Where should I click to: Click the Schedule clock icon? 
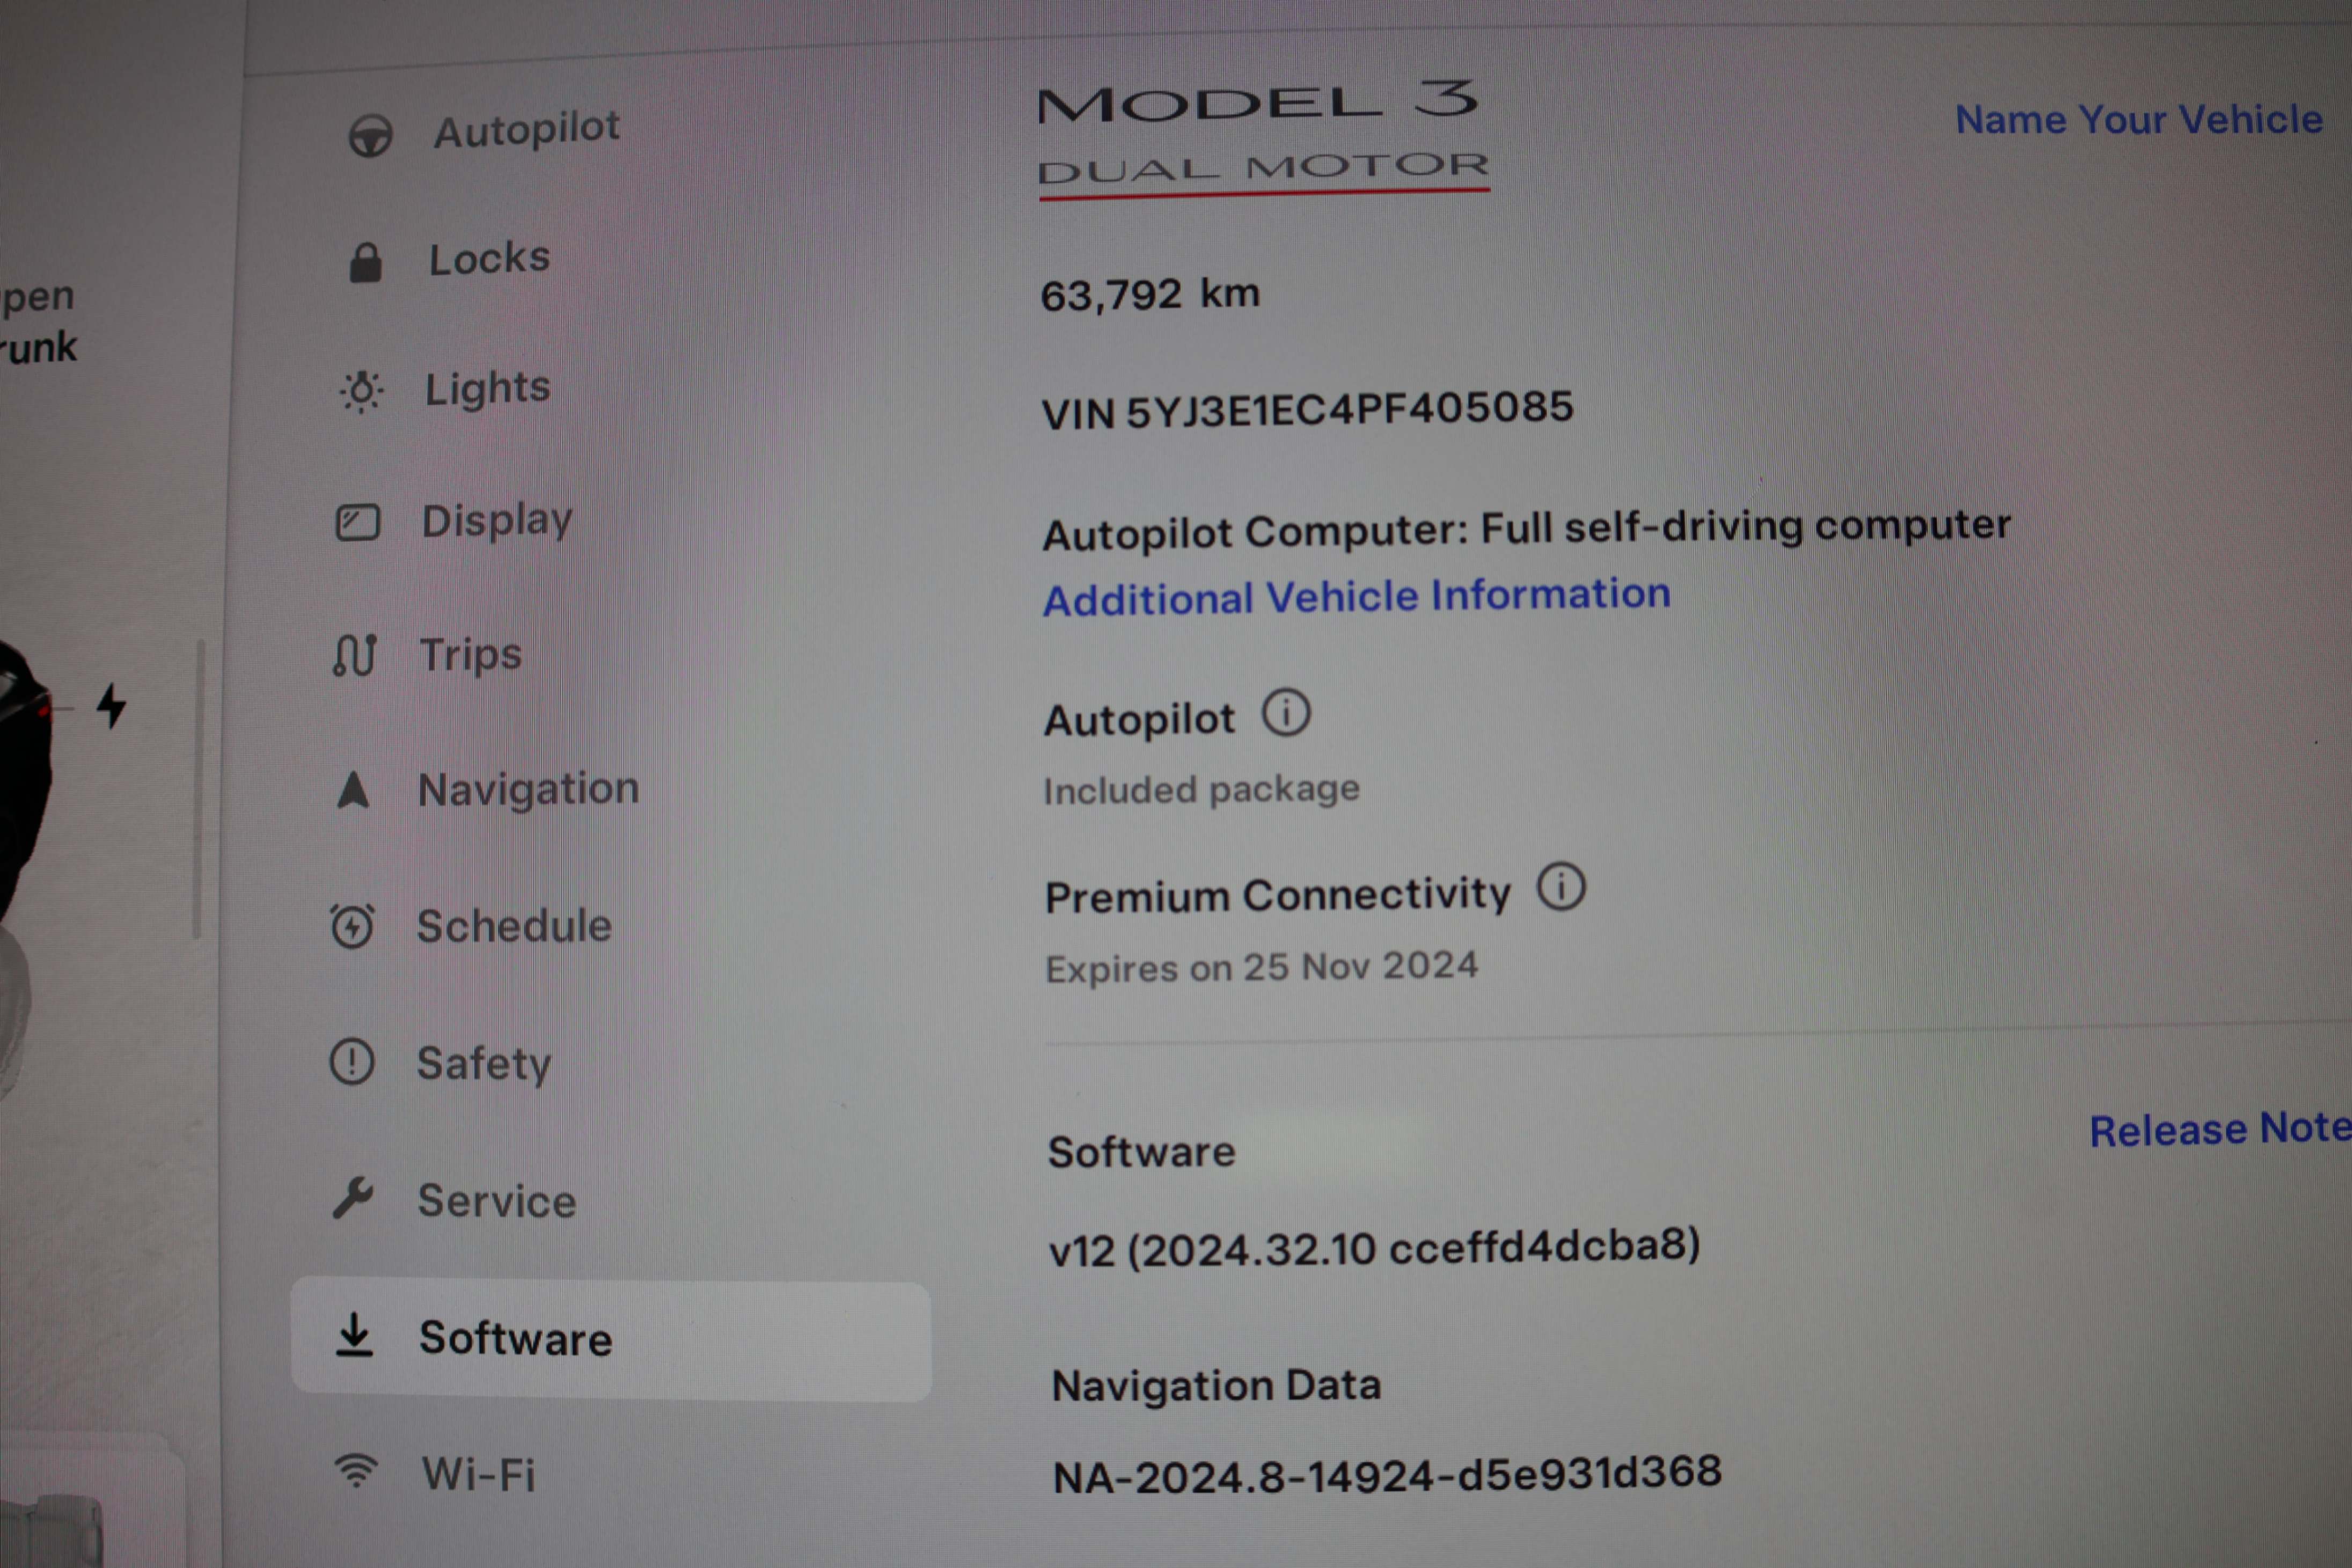pos(352,926)
